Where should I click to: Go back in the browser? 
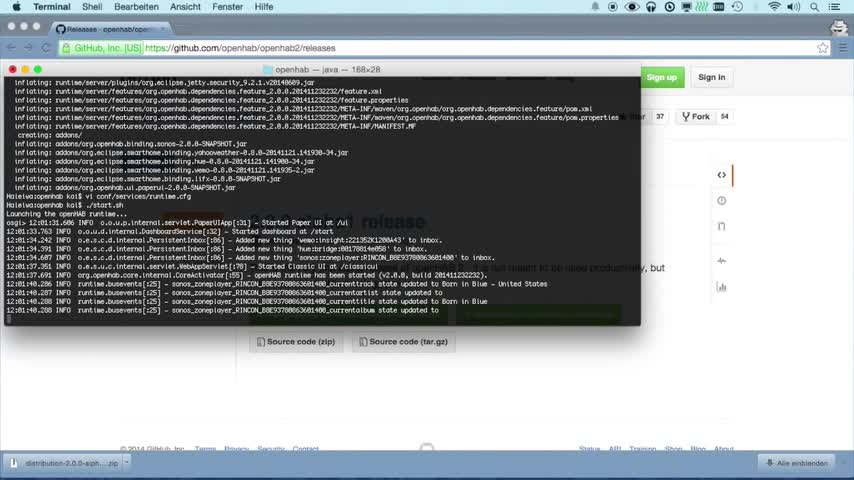coord(11,48)
